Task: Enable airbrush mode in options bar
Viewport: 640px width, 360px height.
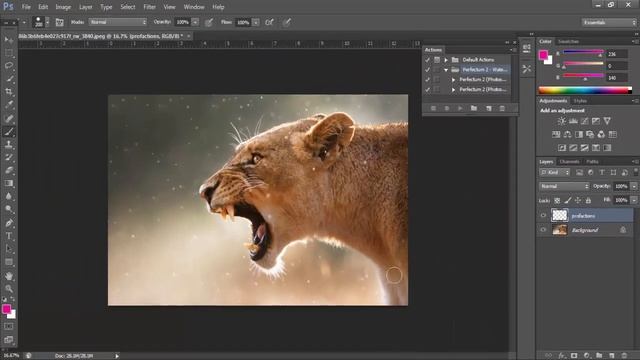Action: 269,22
